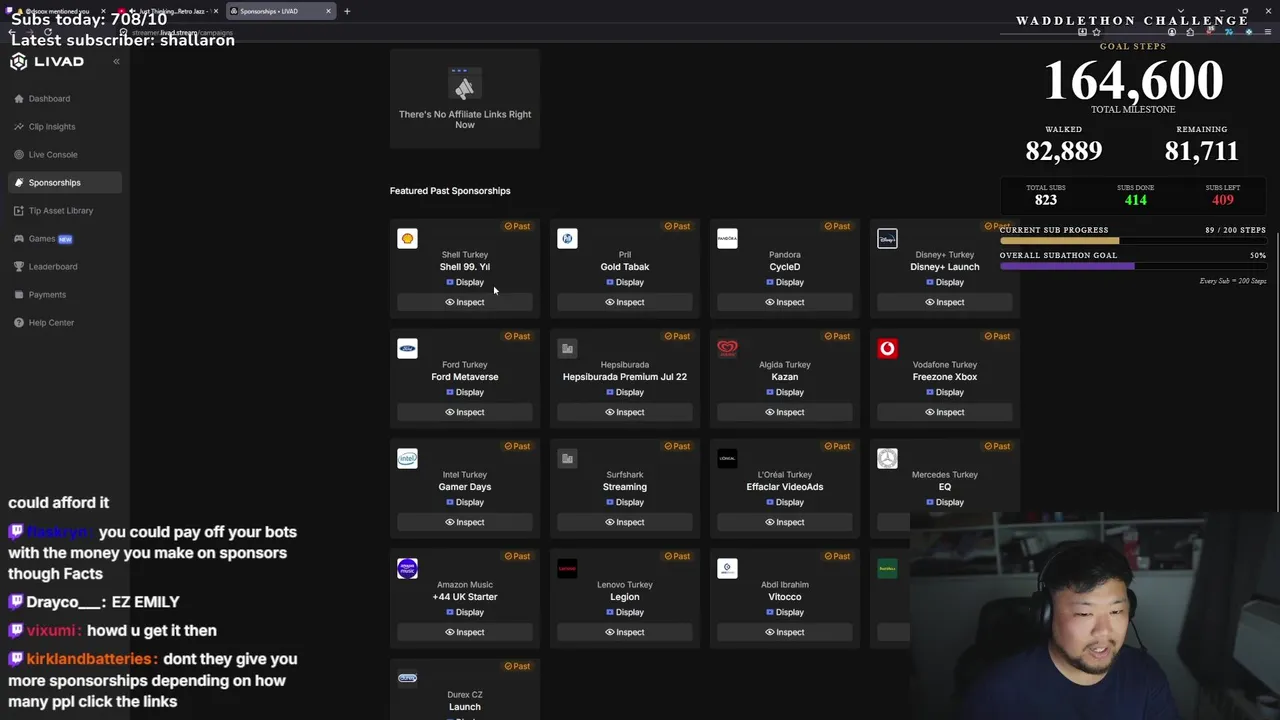The image size is (1280, 720).
Task: Click the Abdi Ibrahim brand logo
Action: [x=727, y=568]
